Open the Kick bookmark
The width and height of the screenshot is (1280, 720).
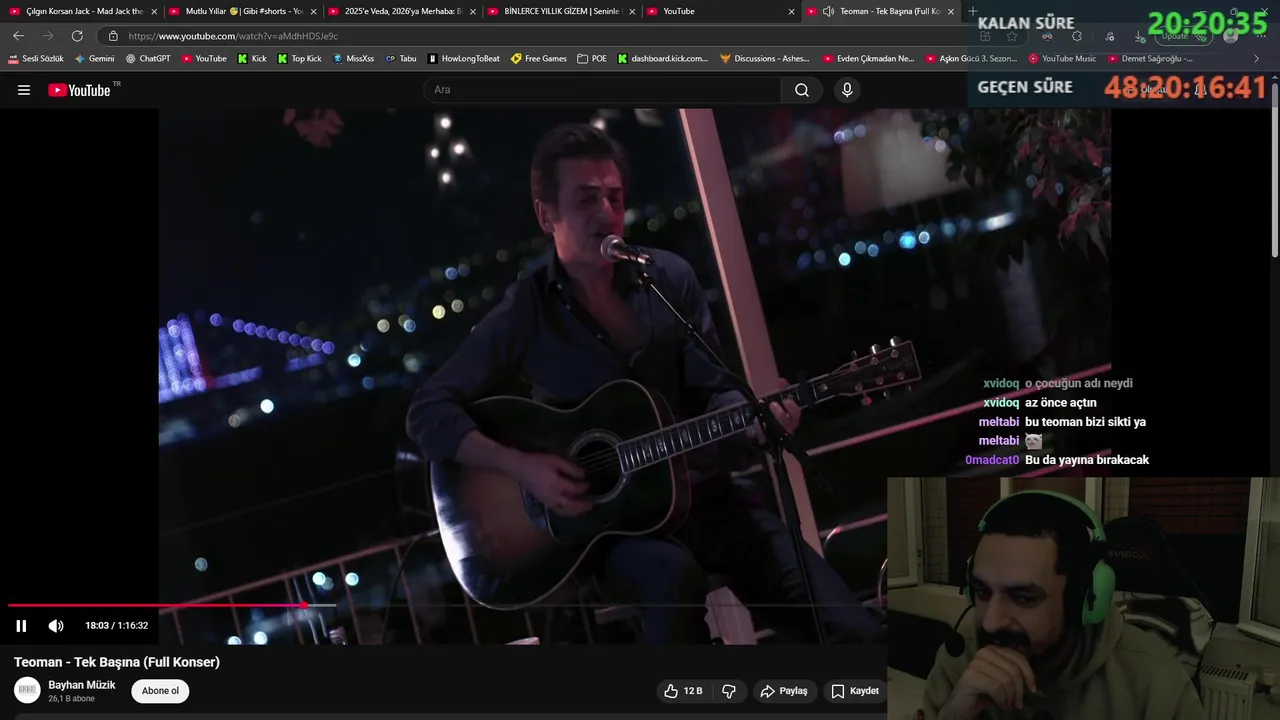point(252,59)
